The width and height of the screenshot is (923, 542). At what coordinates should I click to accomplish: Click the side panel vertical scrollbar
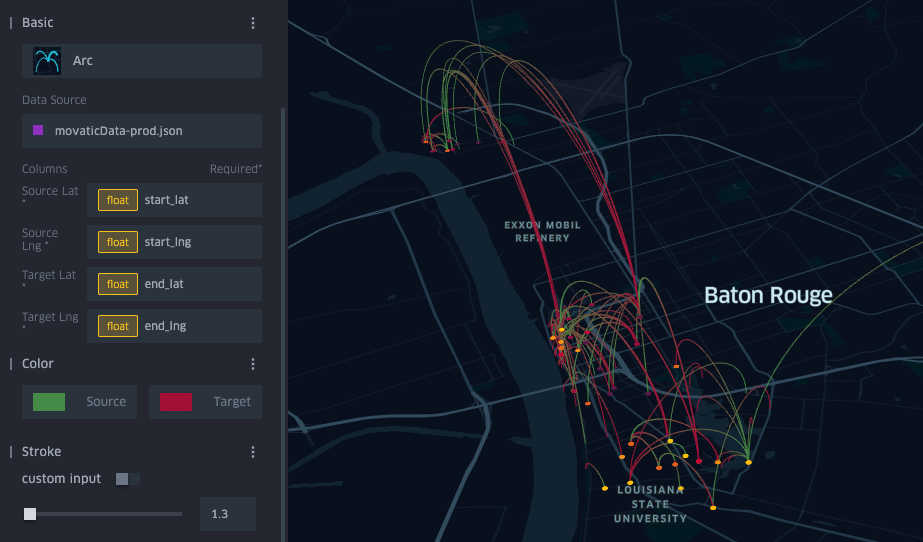(x=283, y=324)
